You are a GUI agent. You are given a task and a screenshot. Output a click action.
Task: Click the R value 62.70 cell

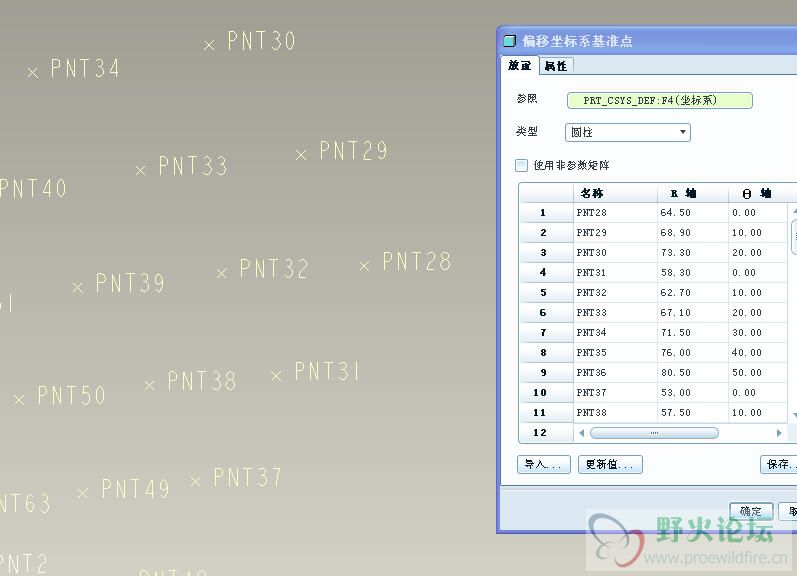coord(693,292)
